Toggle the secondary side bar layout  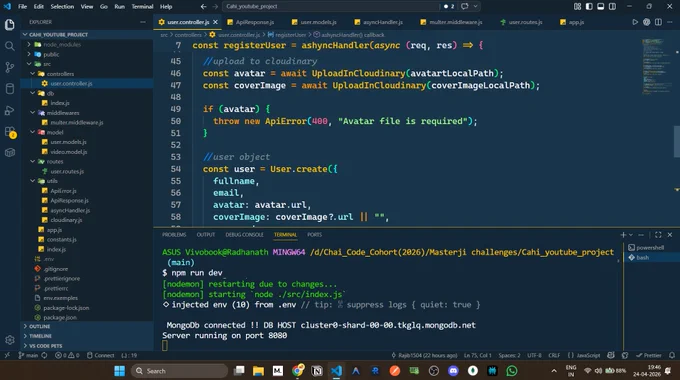[612, 7]
